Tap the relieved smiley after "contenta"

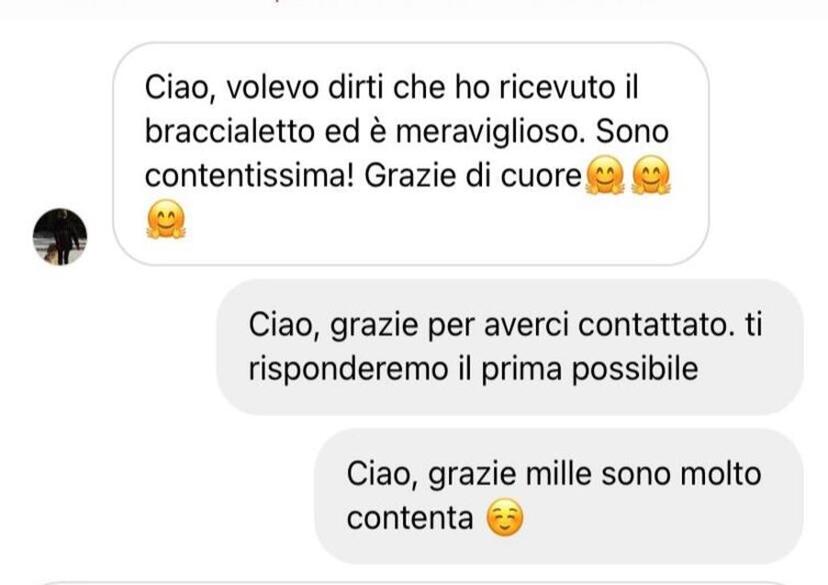(x=505, y=517)
